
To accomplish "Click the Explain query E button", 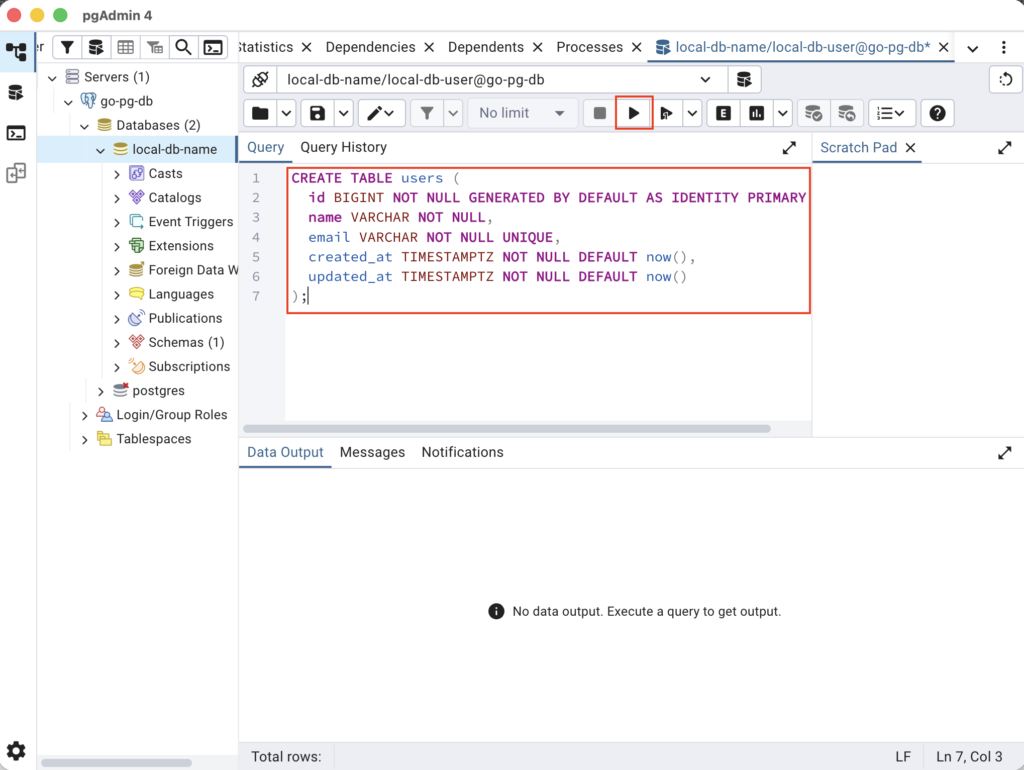I will (723, 113).
